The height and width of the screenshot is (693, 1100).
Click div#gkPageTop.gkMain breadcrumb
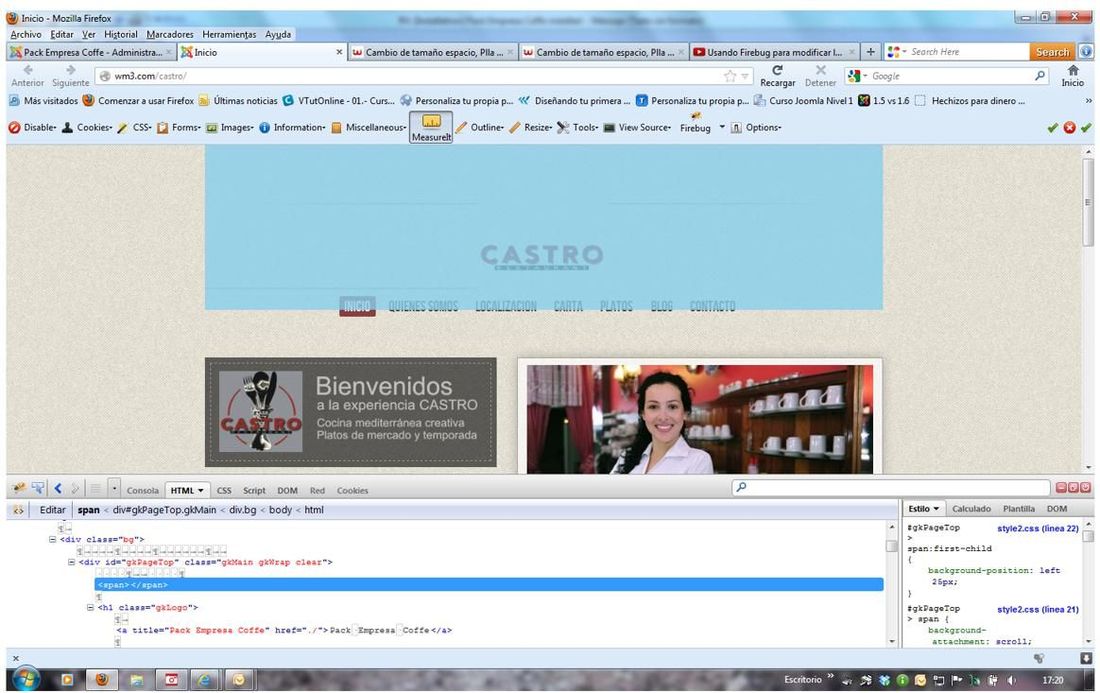click(x=164, y=510)
